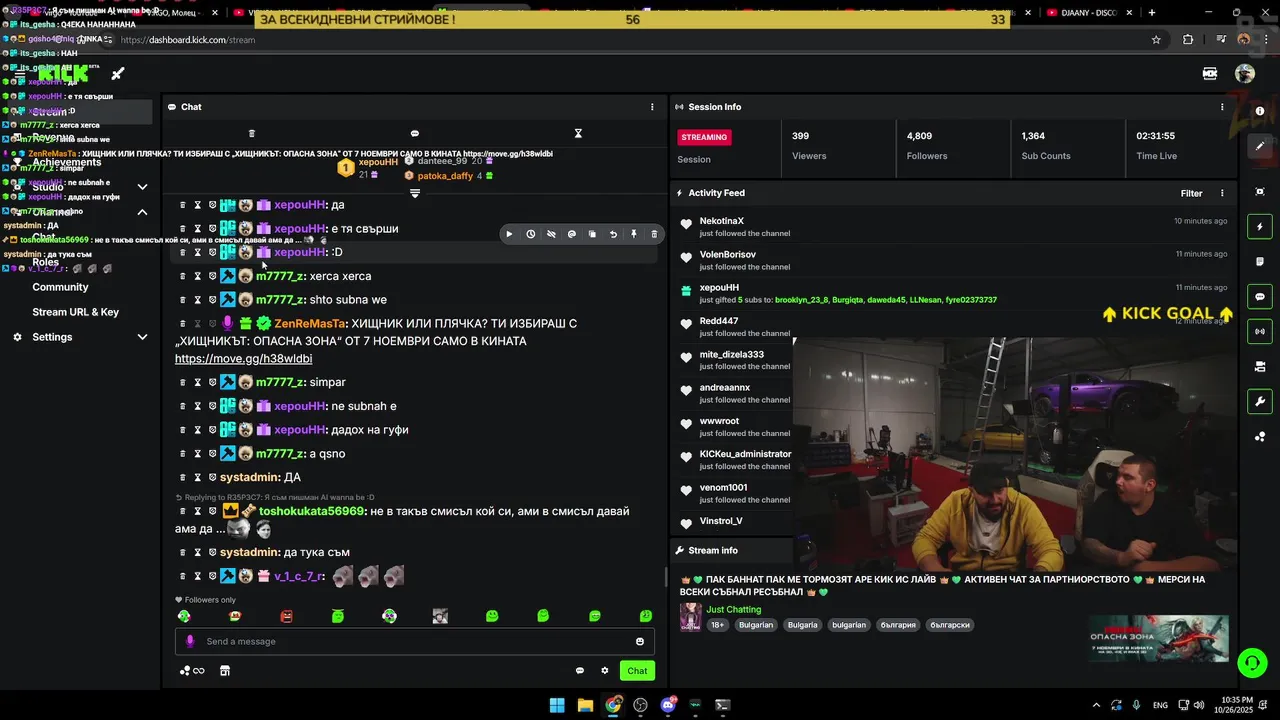Click the info icon in right sidebar
Viewport: 1280px width, 720px height.
1260,111
